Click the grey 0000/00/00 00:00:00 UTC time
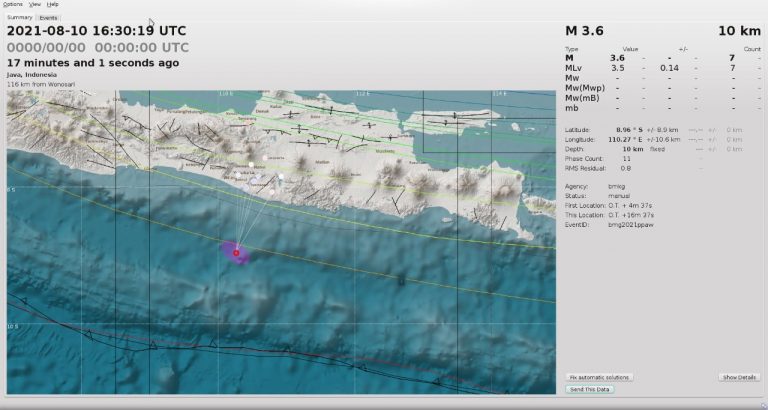Image resolution: width=768 pixels, height=410 pixels. [x=97, y=48]
